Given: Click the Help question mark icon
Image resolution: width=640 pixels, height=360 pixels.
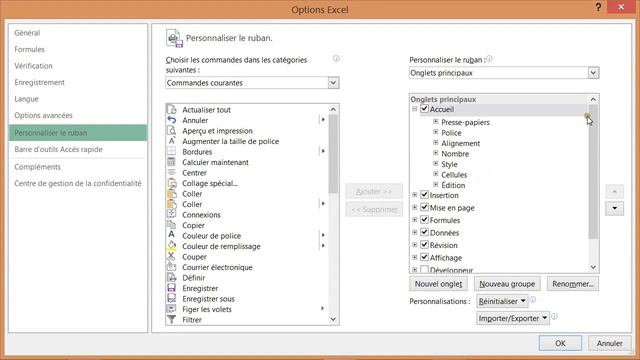Looking at the screenshot, I should (598, 7).
